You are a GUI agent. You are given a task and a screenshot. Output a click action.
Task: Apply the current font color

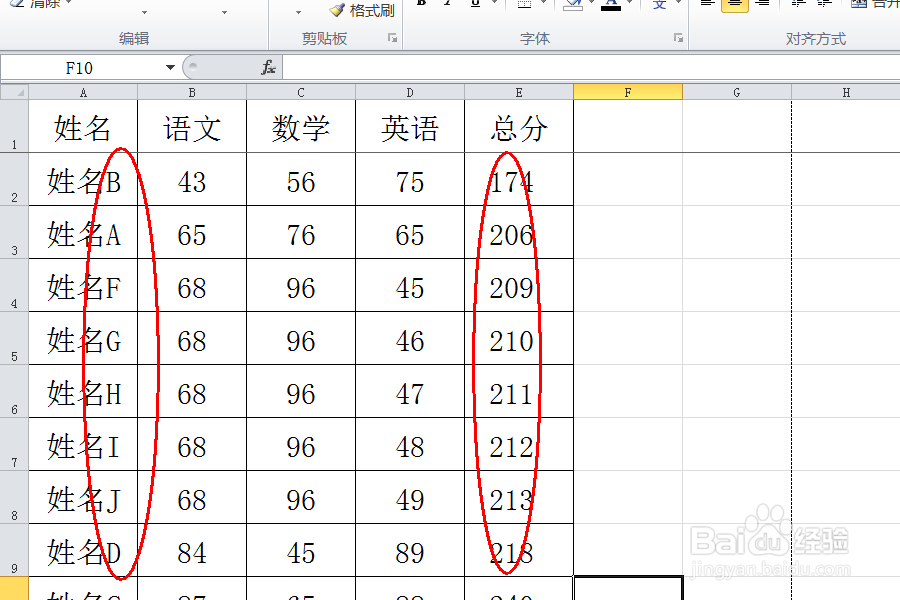(x=611, y=6)
